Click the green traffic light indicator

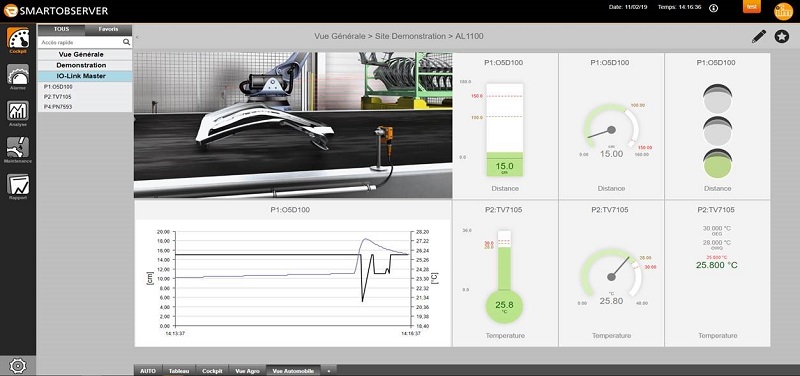point(717,163)
